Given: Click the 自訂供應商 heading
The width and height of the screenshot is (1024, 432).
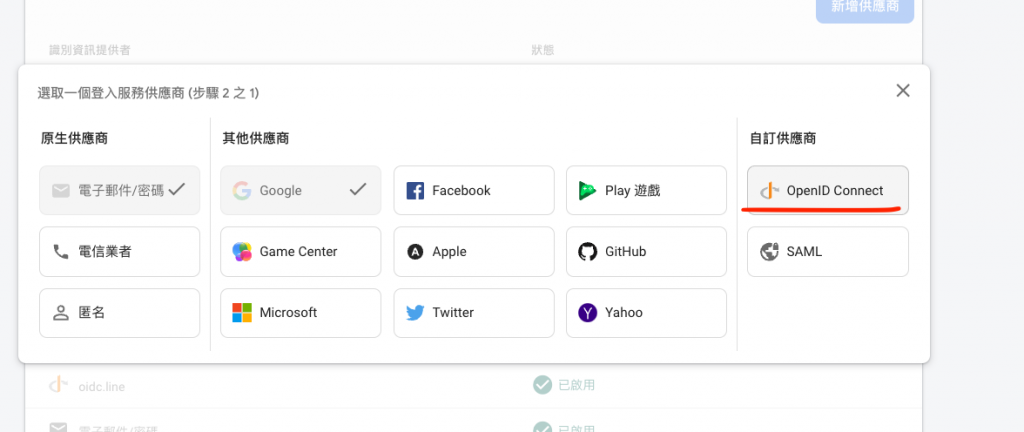Looking at the screenshot, I should 783,138.
